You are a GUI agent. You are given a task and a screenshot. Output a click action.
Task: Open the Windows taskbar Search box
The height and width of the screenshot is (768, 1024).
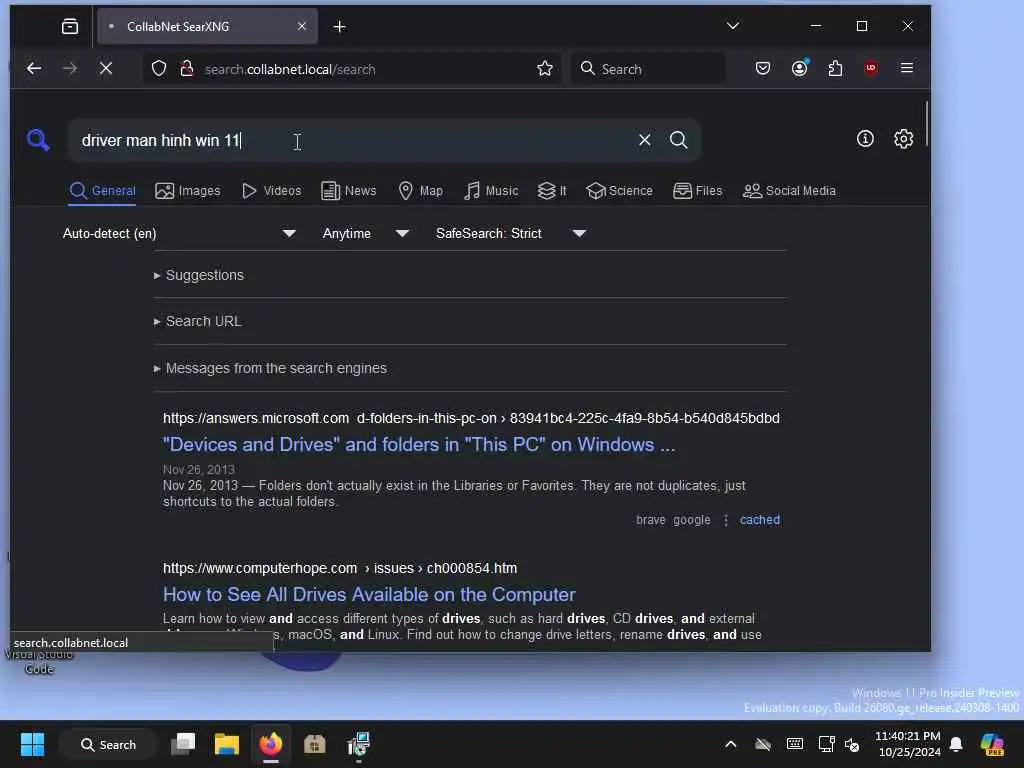pos(108,744)
